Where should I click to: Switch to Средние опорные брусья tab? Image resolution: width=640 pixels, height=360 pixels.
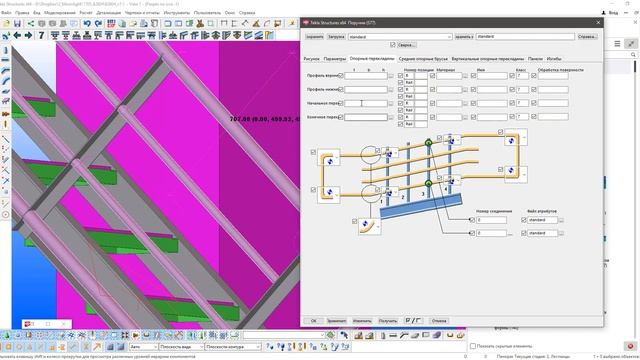click(x=423, y=59)
